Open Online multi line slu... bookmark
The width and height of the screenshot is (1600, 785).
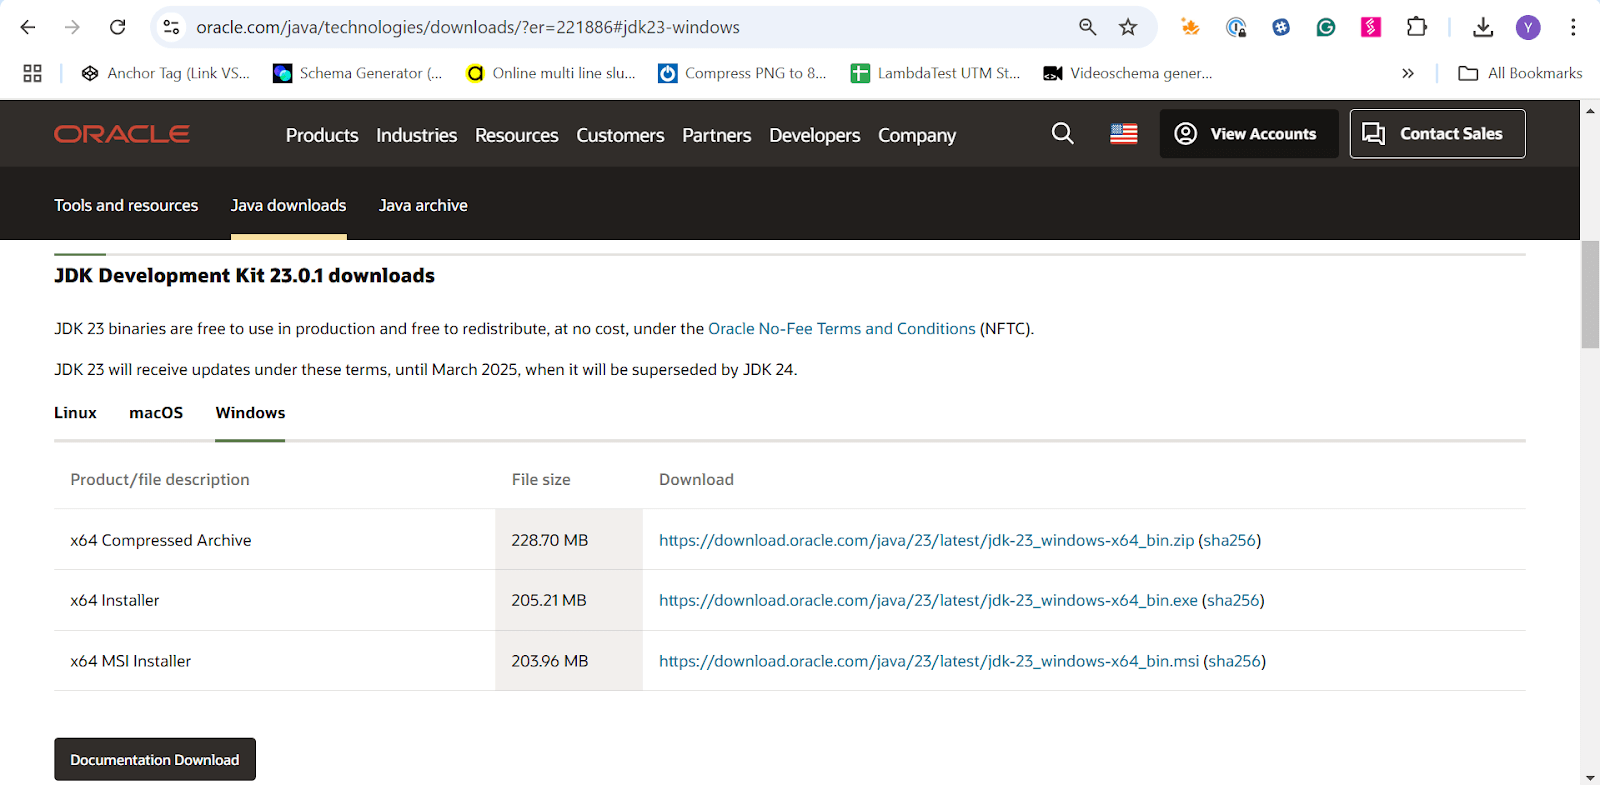click(551, 73)
